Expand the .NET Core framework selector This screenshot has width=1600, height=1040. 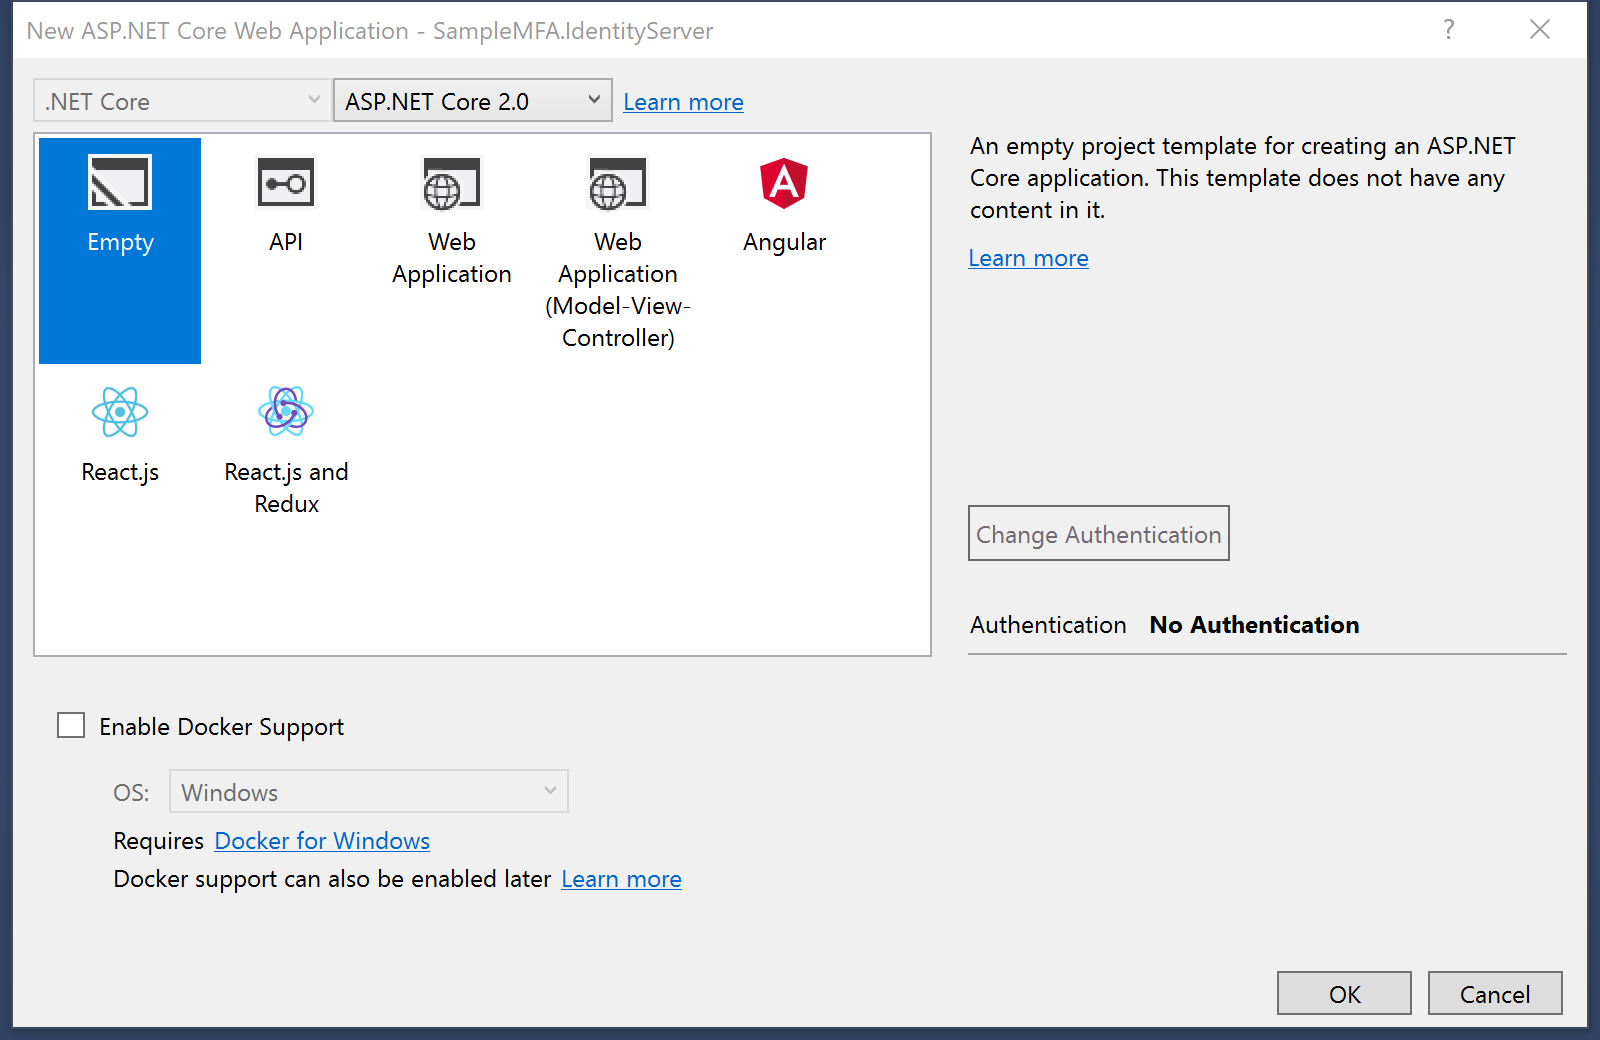313,100
